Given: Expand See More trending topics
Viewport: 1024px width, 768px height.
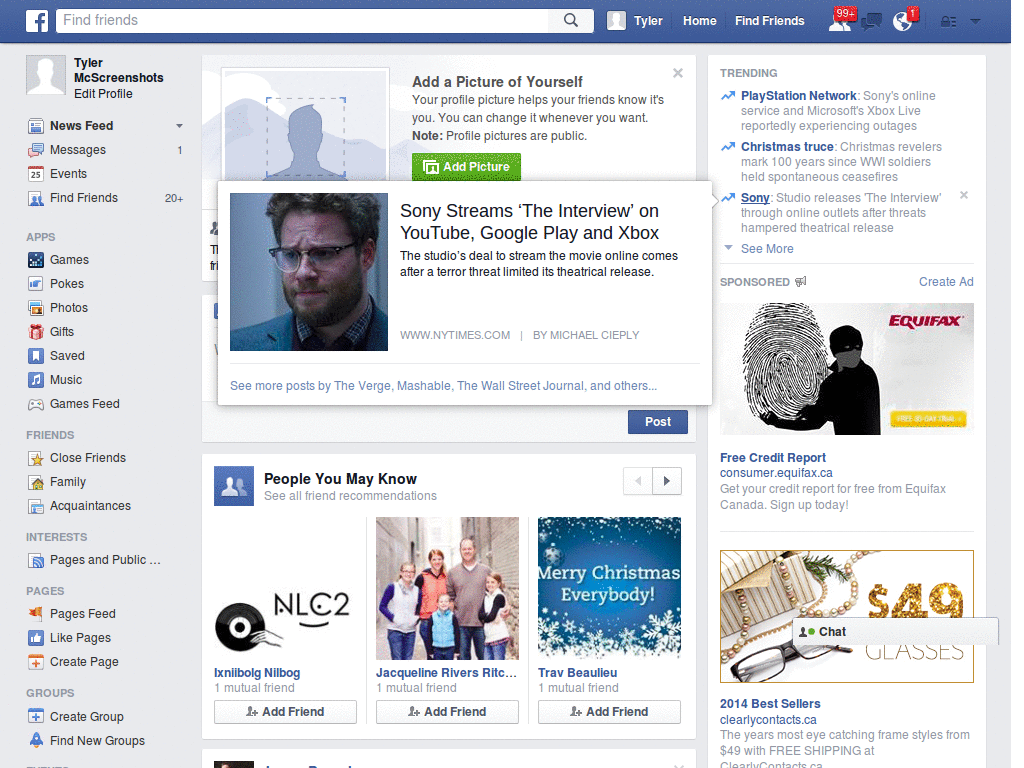Looking at the screenshot, I should (767, 249).
